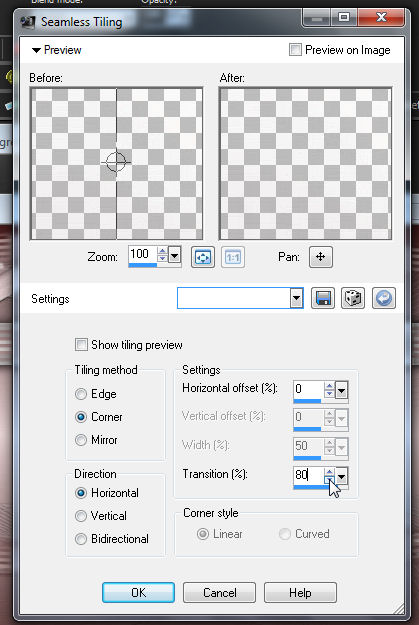Save preset using the floppy disk icon

click(323, 298)
